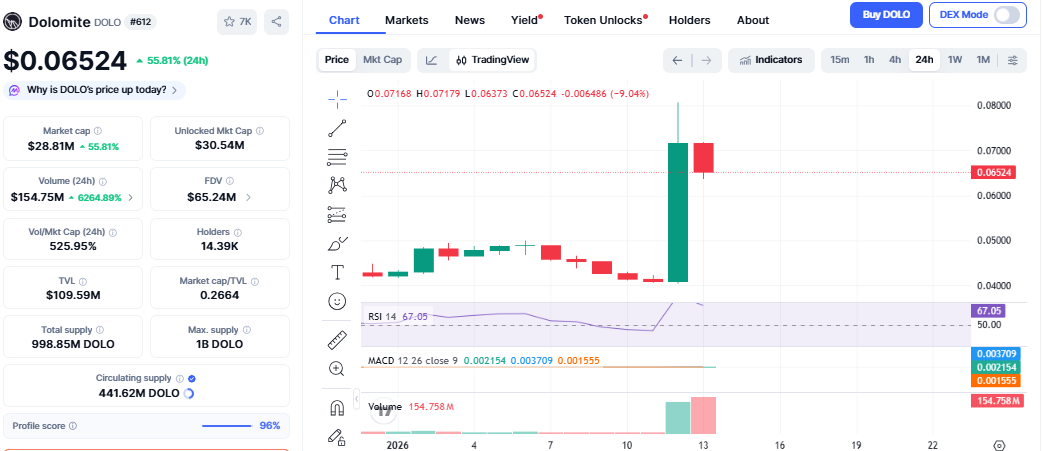This screenshot has width=1042, height=451.
Task: Select the ruler measure tool
Action: pos(338,340)
